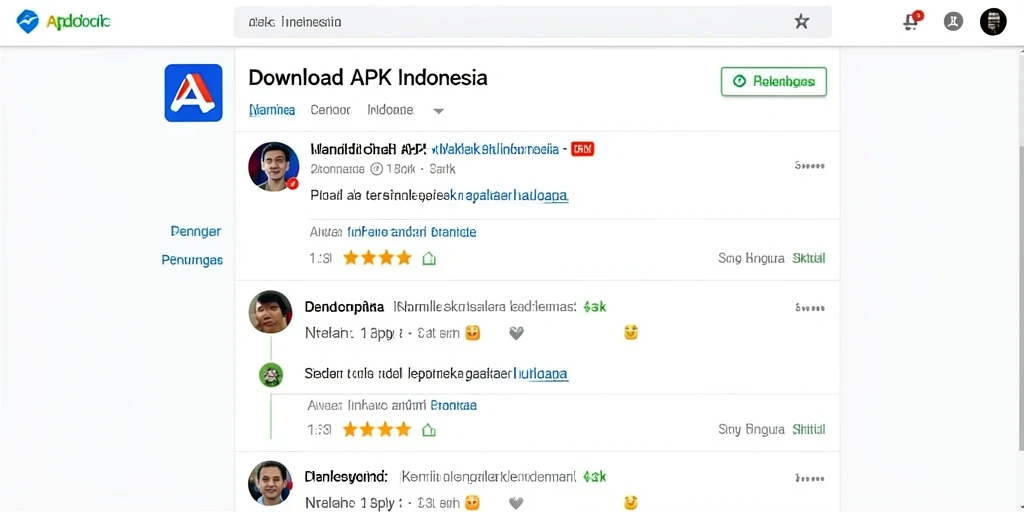Click yellow grinning emoji in Dendonpâka post

[630, 332]
